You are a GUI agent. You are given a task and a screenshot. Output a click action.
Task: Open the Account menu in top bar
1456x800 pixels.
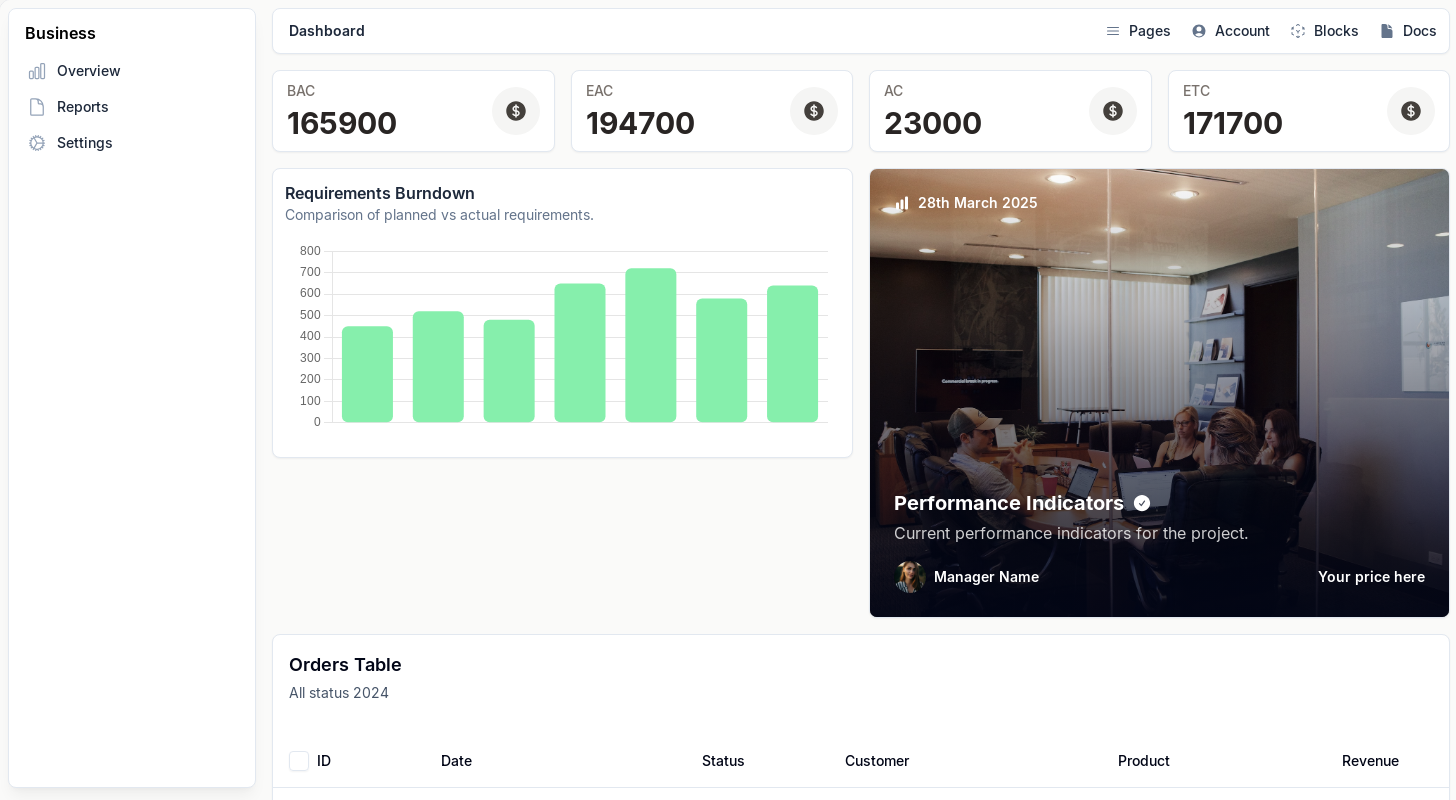click(1230, 31)
